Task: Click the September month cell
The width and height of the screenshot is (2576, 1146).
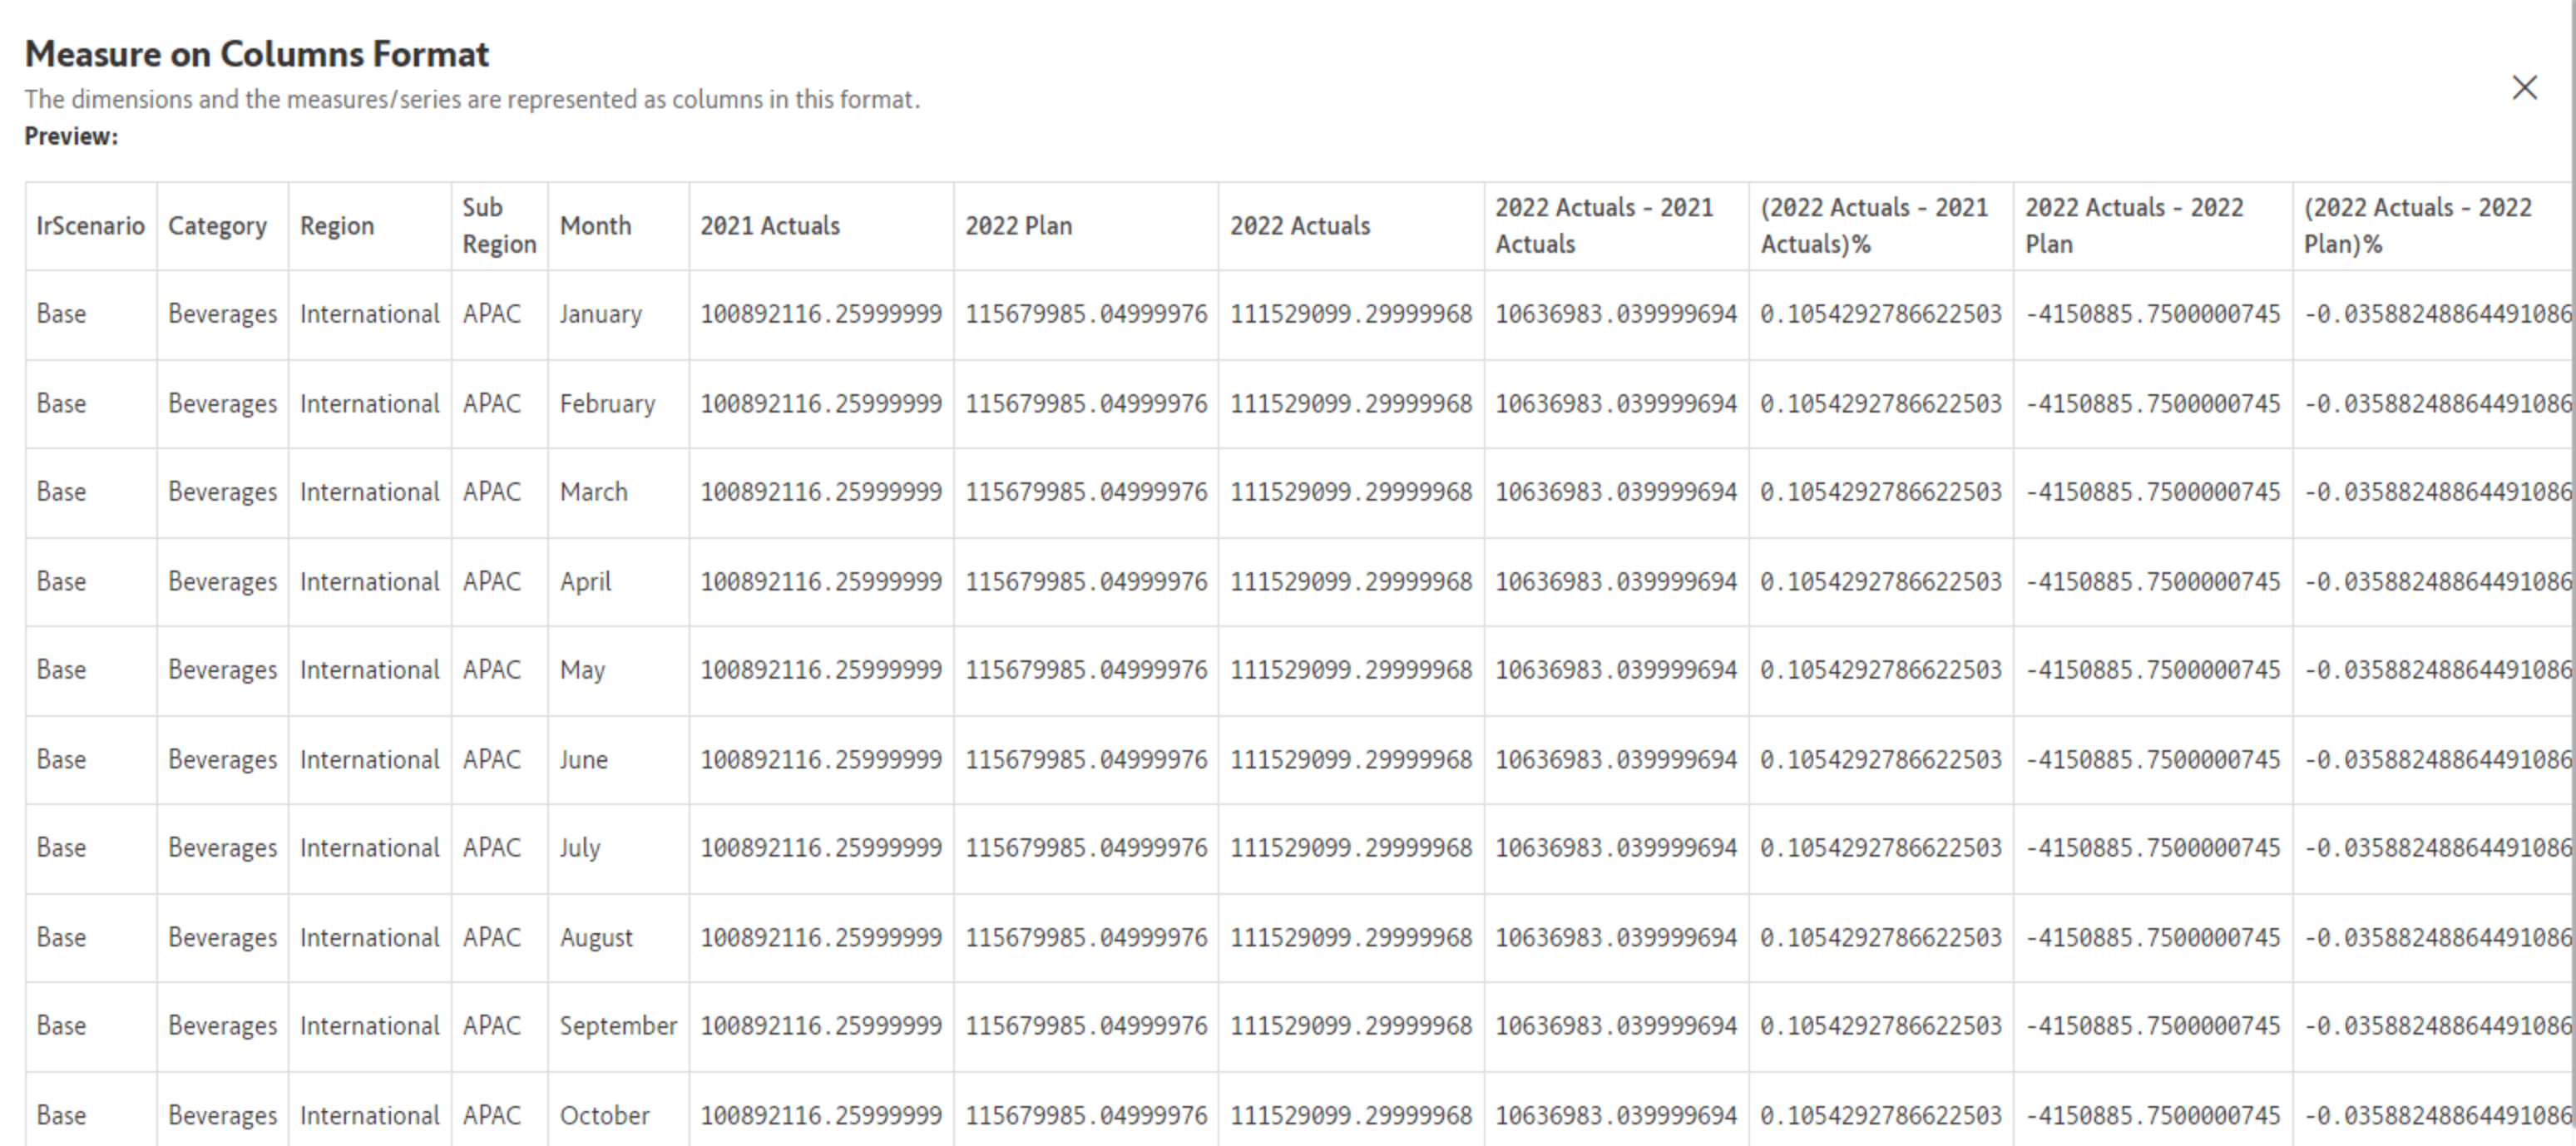Action: click(x=617, y=1026)
